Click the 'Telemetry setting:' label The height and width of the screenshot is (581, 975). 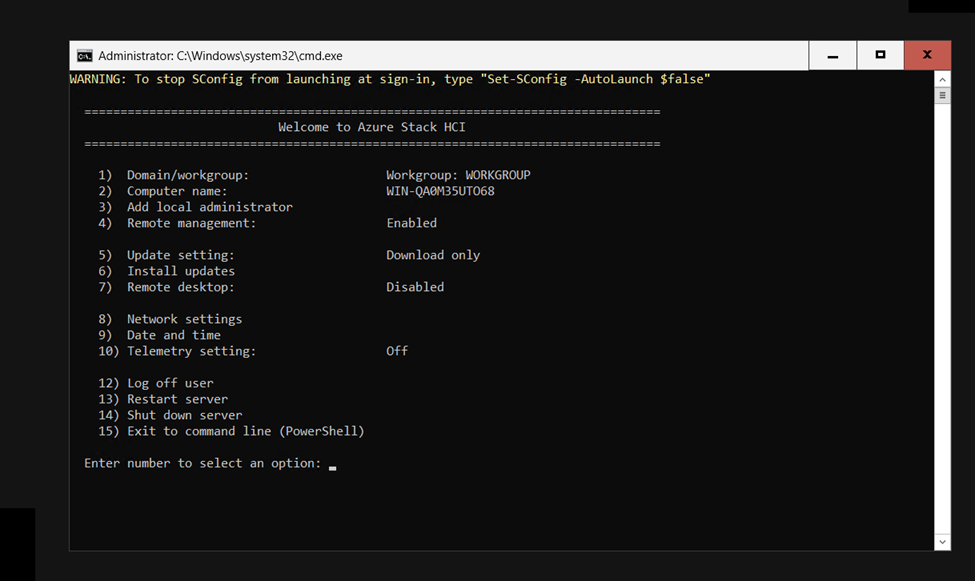pyautogui.click(x=192, y=351)
